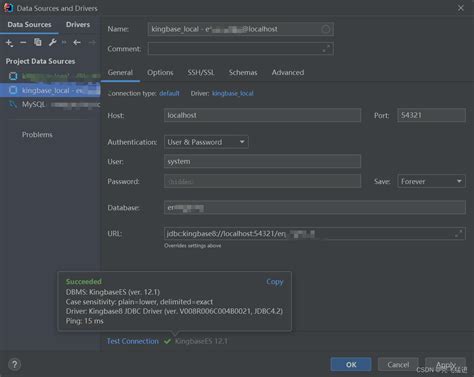Switch to the Drivers tab
The width and height of the screenshot is (474, 377).
pos(78,25)
